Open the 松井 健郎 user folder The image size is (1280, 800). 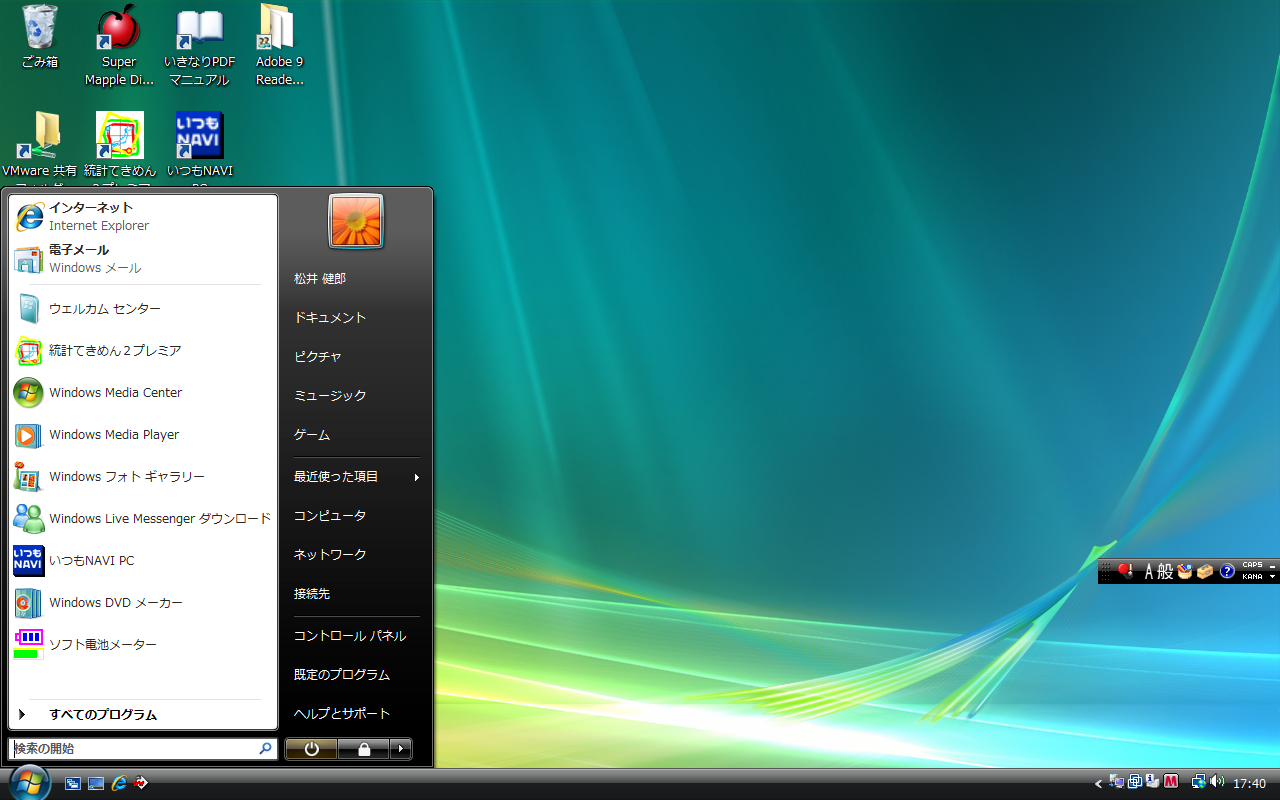356,279
